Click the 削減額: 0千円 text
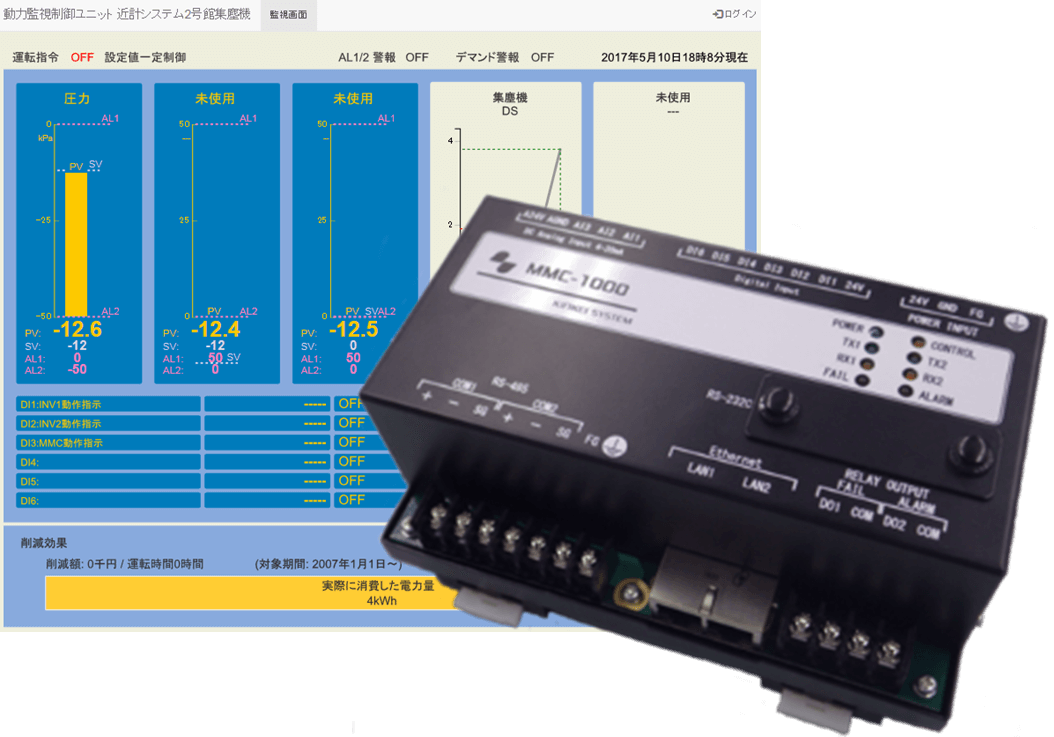 coord(81,564)
